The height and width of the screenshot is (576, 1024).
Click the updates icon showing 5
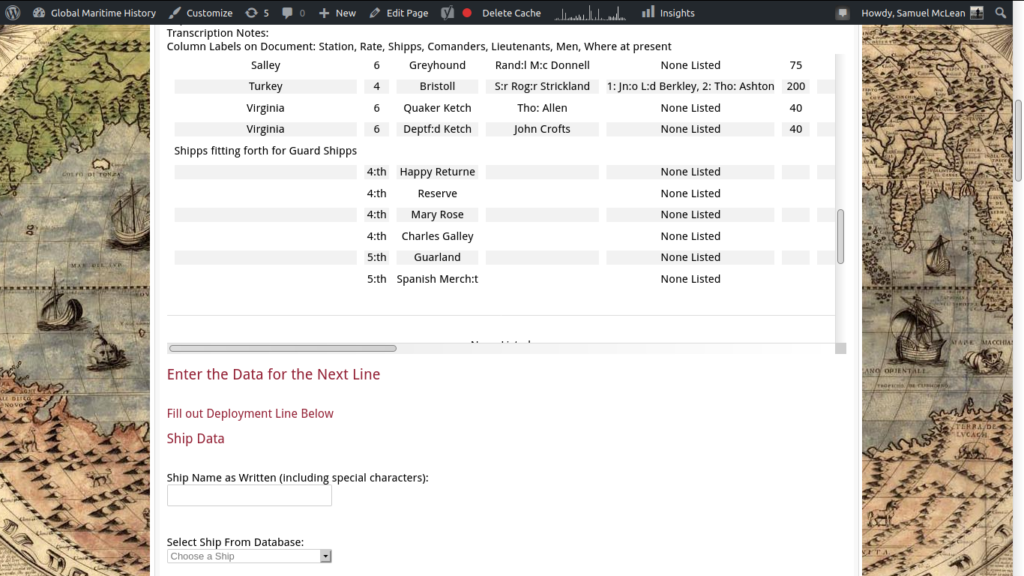point(257,12)
